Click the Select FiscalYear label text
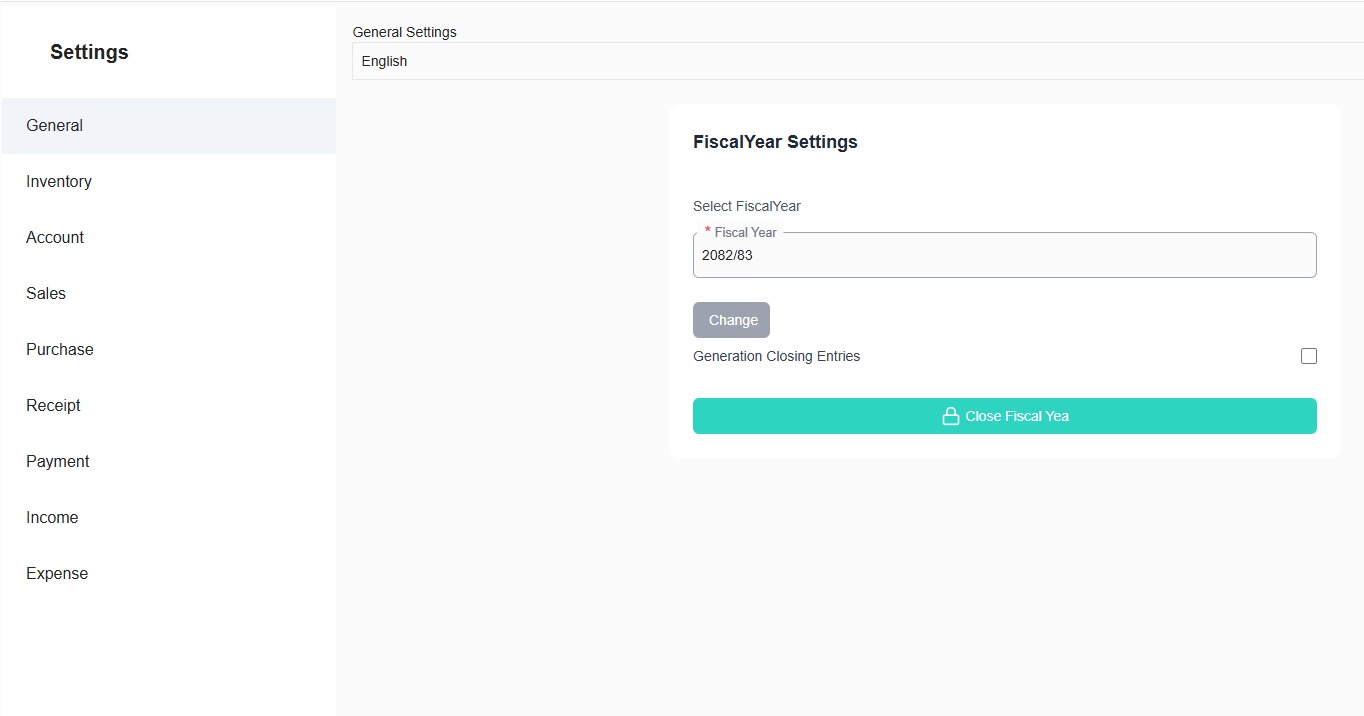1364x716 pixels. pyautogui.click(x=747, y=206)
